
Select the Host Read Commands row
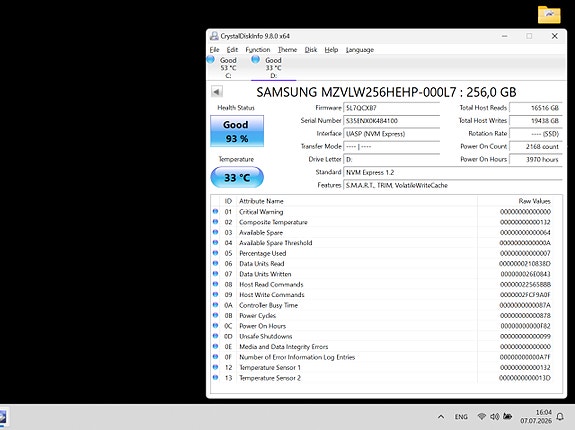pyautogui.click(x=381, y=284)
